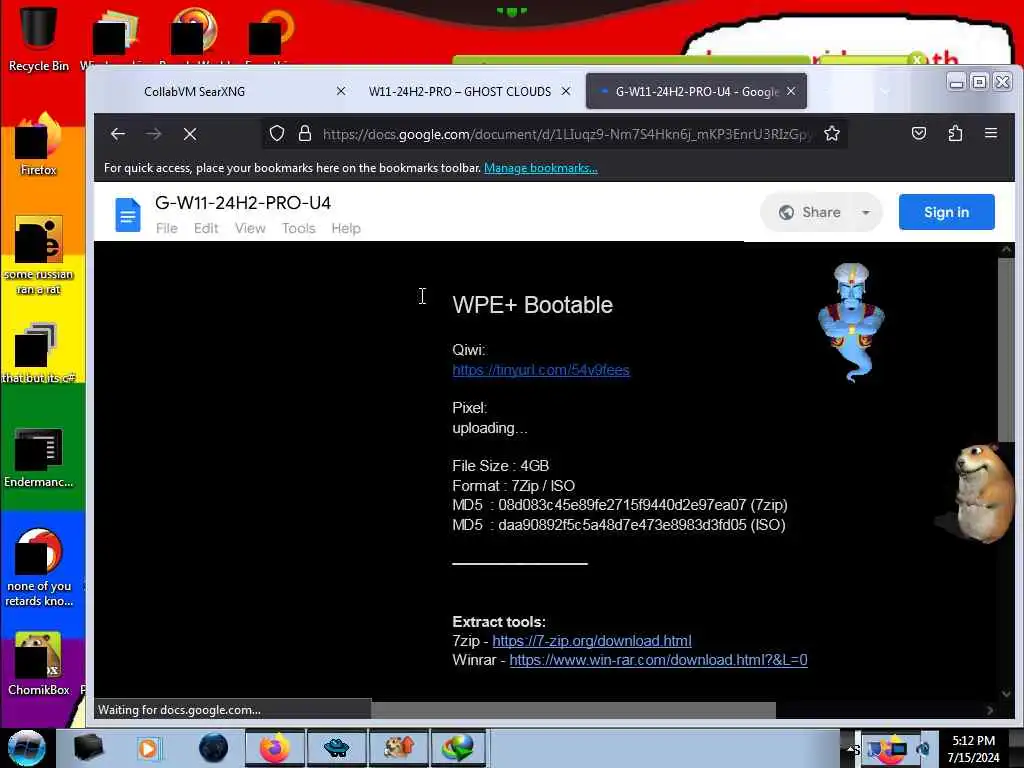Click the Sign in button
This screenshot has height=768, width=1024.
(x=946, y=212)
